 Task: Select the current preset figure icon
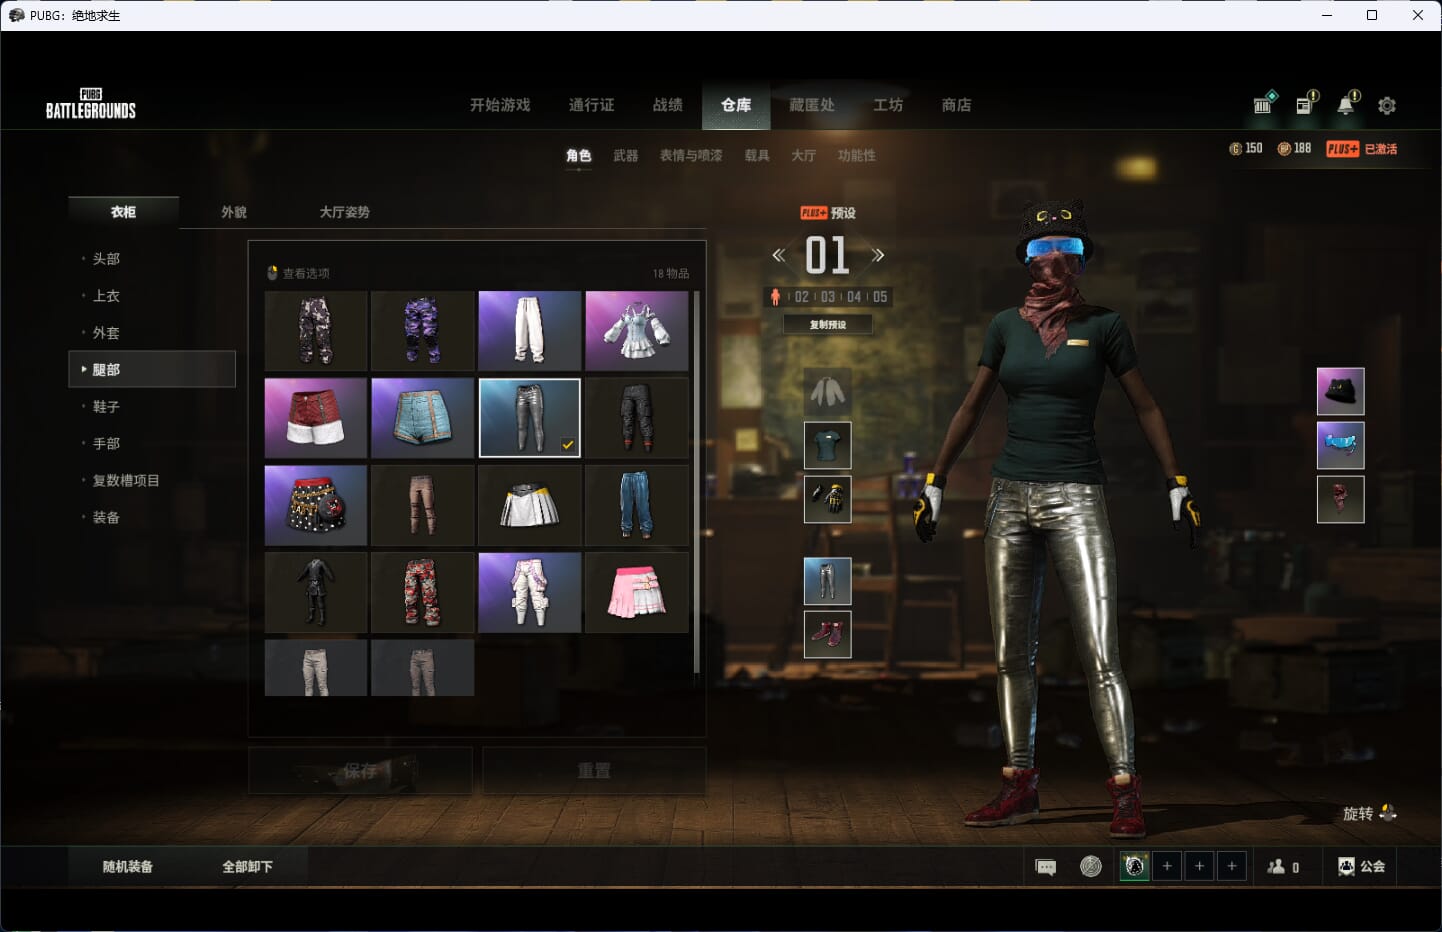(x=775, y=297)
